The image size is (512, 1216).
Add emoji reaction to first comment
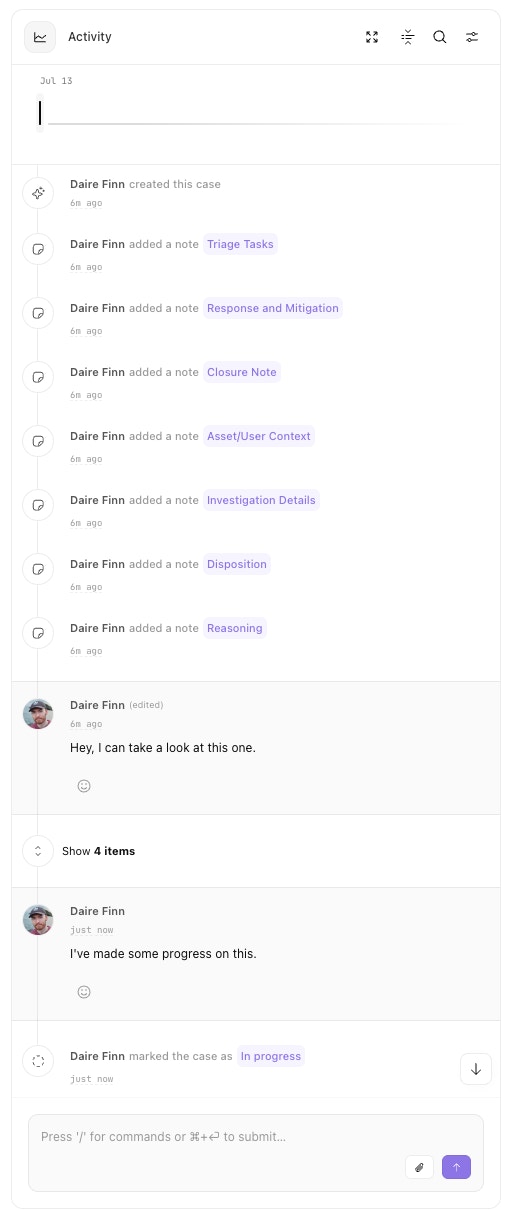point(84,786)
